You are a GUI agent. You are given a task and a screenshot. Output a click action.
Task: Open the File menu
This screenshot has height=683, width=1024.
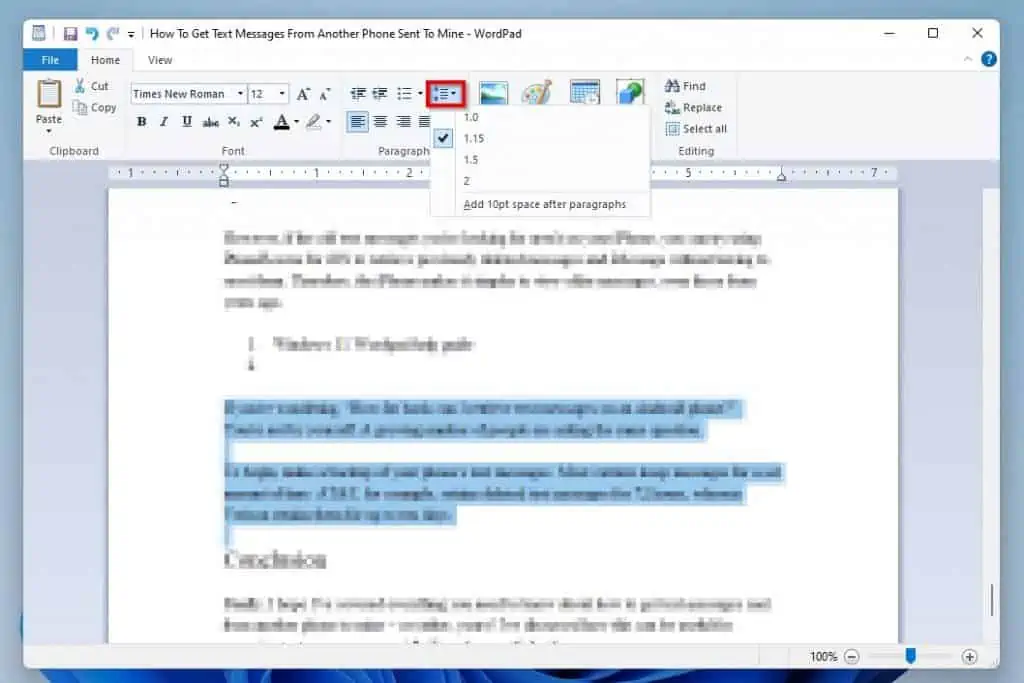(x=49, y=59)
